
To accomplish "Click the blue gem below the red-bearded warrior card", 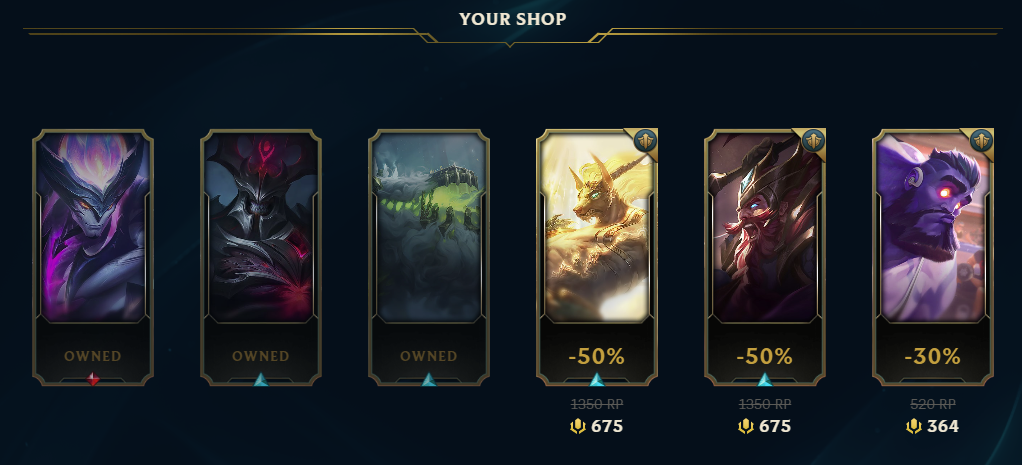I will point(765,379).
